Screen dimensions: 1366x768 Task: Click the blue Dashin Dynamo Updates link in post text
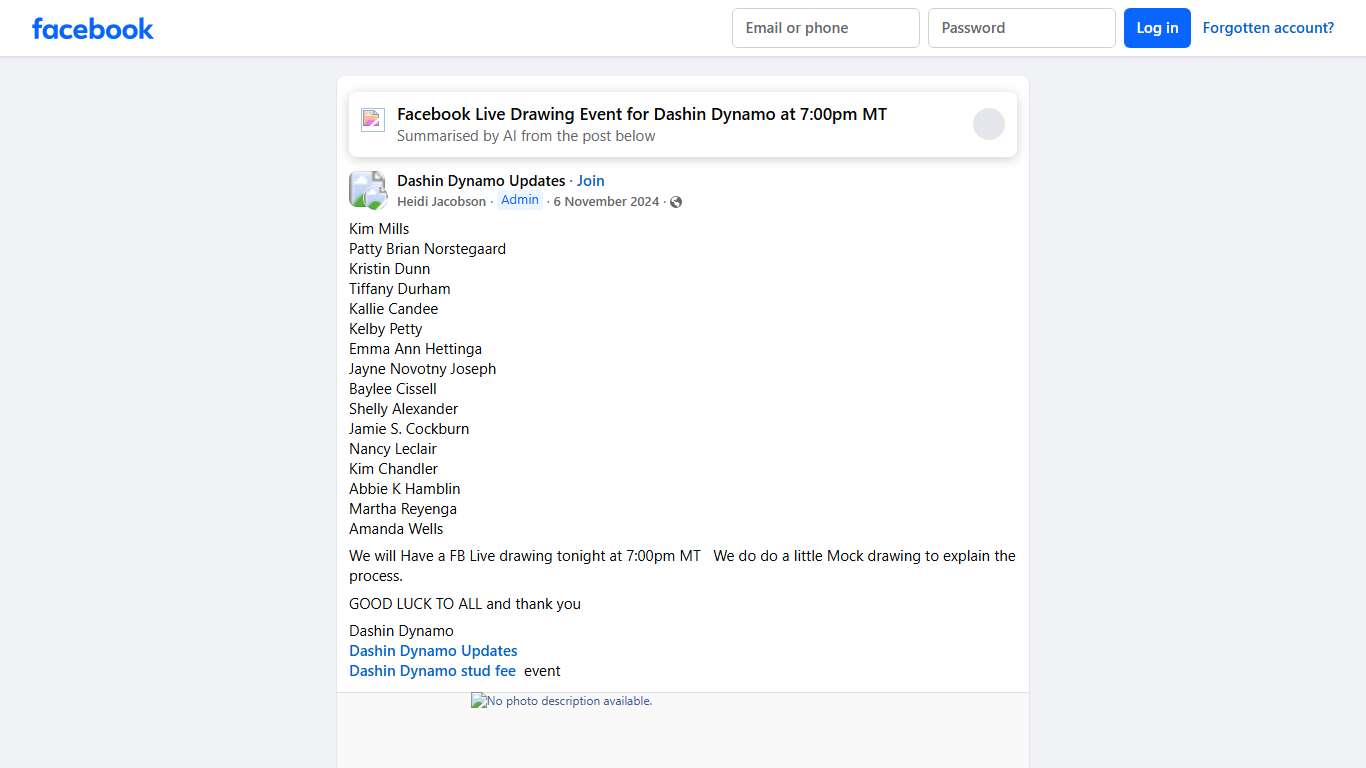click(433, 651)
